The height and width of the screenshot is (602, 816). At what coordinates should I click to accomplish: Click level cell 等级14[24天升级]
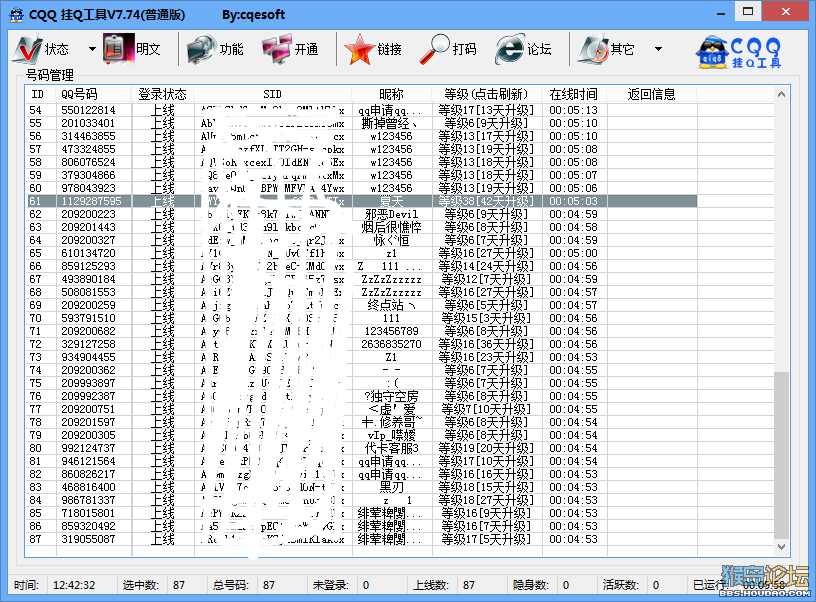pos(486,266)
